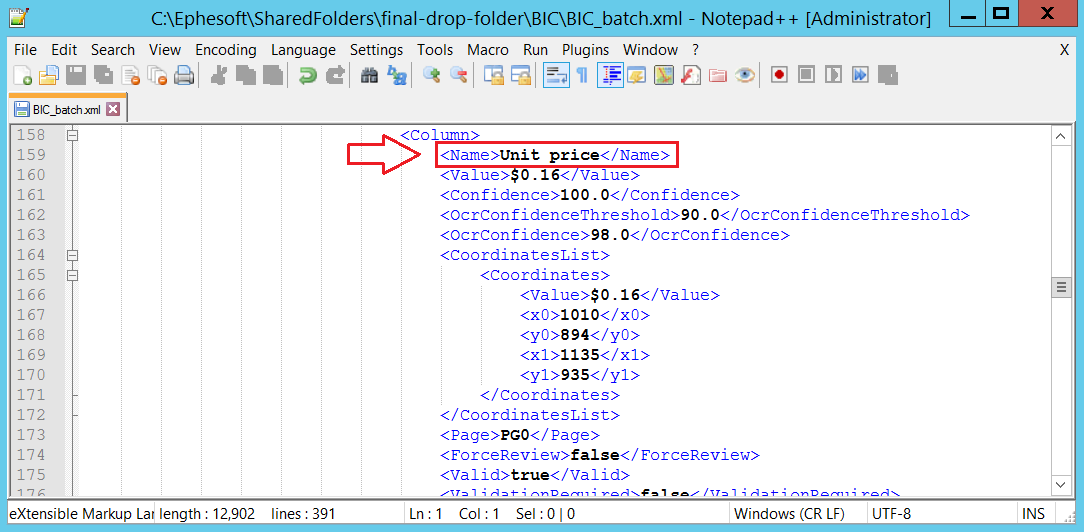Click the 98.0 OcrConfidence value

(610, 235)
